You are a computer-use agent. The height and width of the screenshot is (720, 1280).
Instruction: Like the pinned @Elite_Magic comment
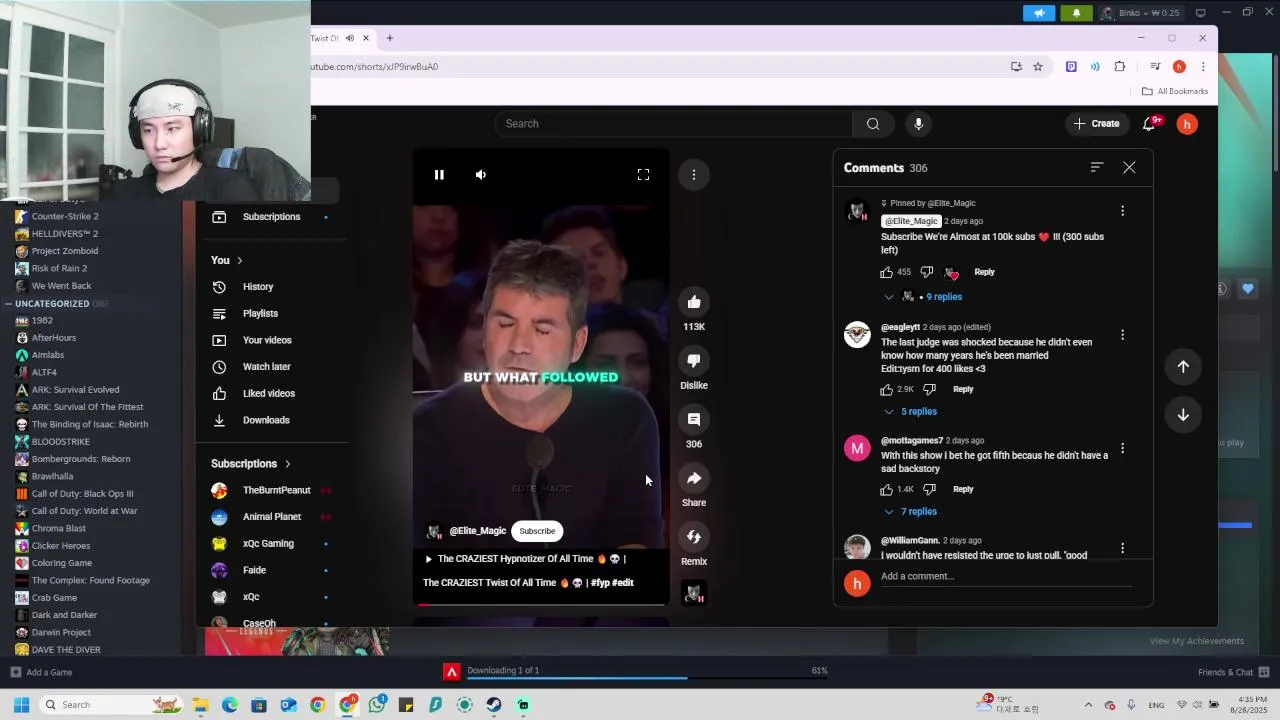[886, 272]
